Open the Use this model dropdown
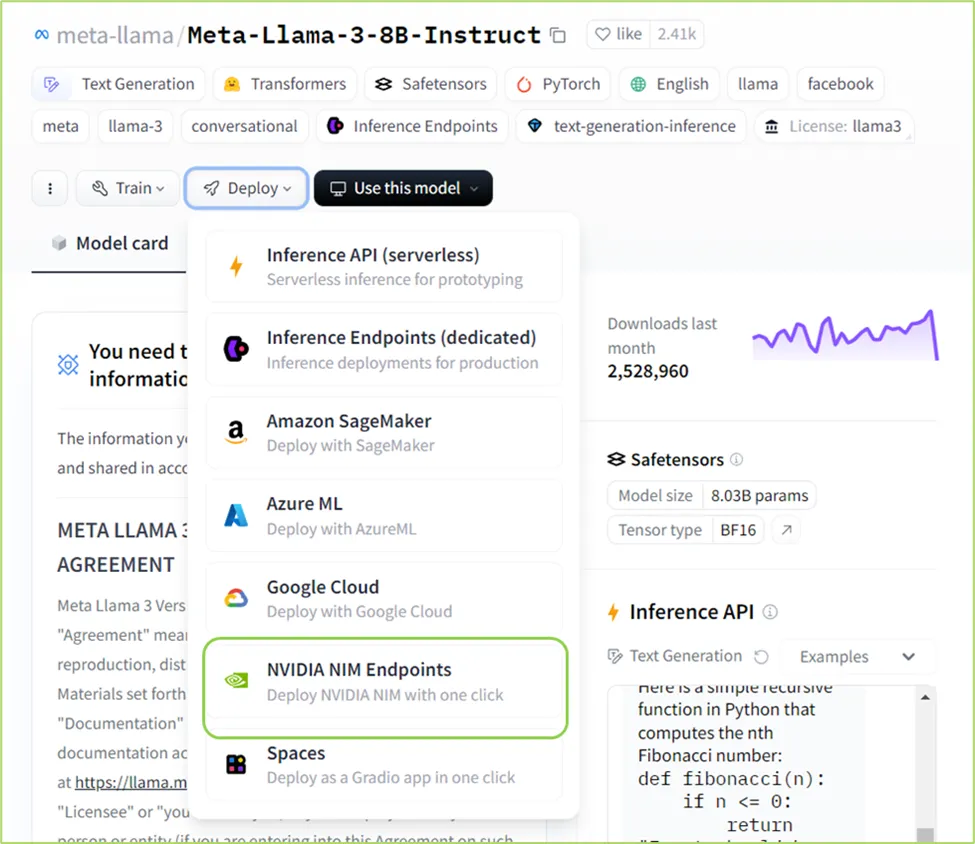This screenshot has height=844, width=975. 403,188
